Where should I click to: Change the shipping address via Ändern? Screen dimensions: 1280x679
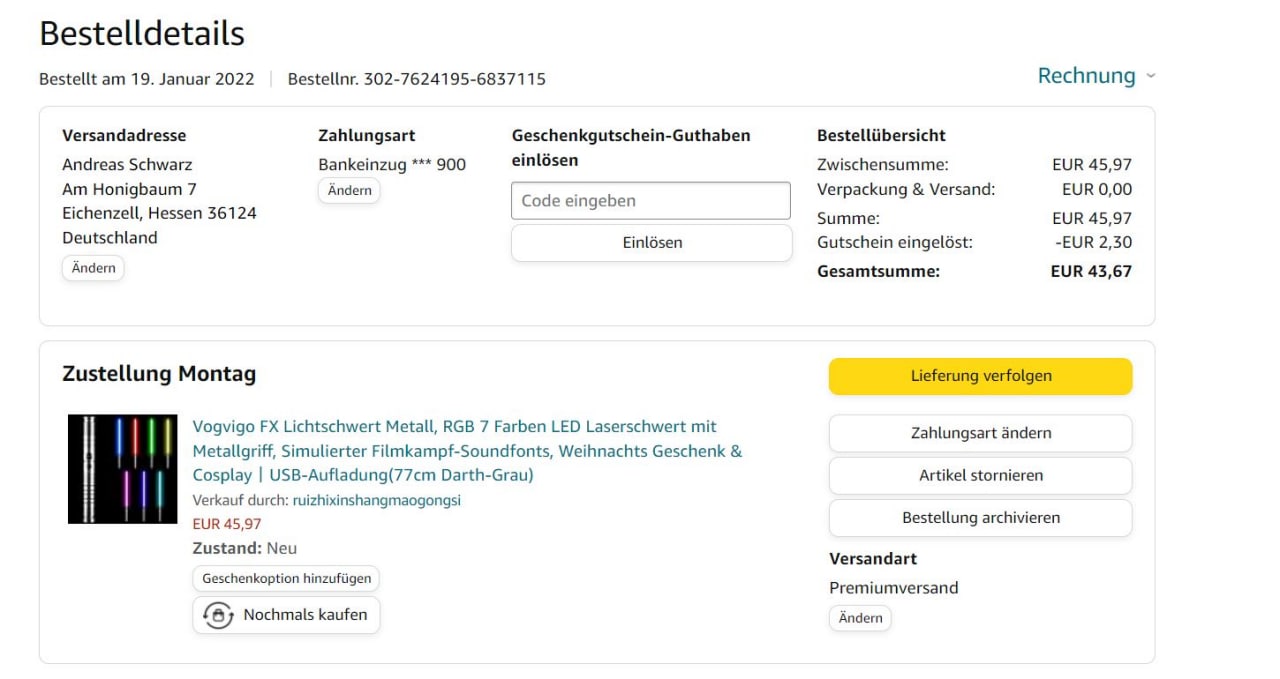[93, 268]
